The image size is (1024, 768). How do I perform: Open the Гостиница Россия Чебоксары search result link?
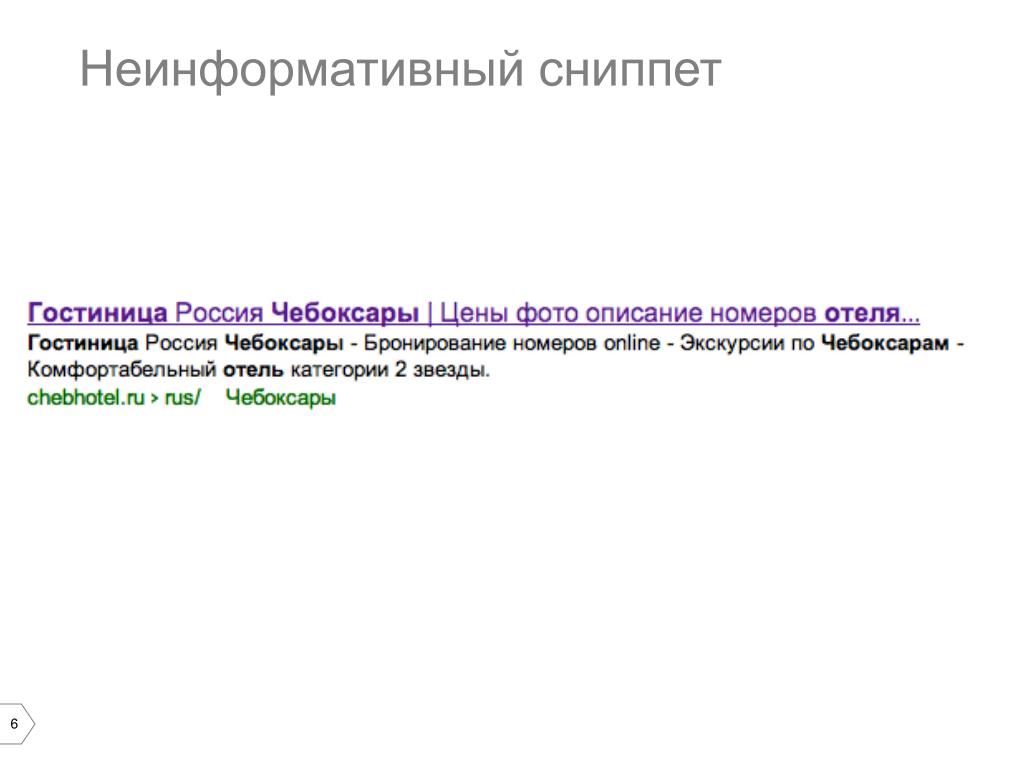(x=473, y=313)
